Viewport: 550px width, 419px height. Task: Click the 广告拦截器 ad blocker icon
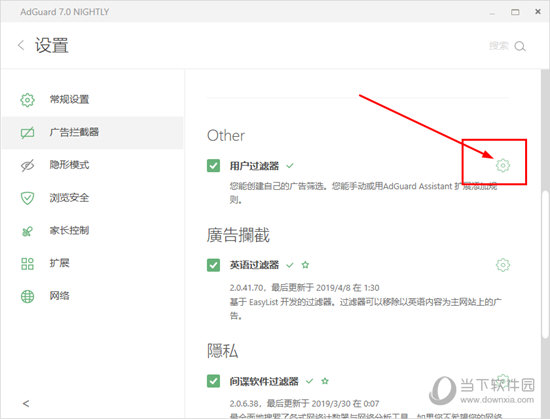[x=27, y=133]
